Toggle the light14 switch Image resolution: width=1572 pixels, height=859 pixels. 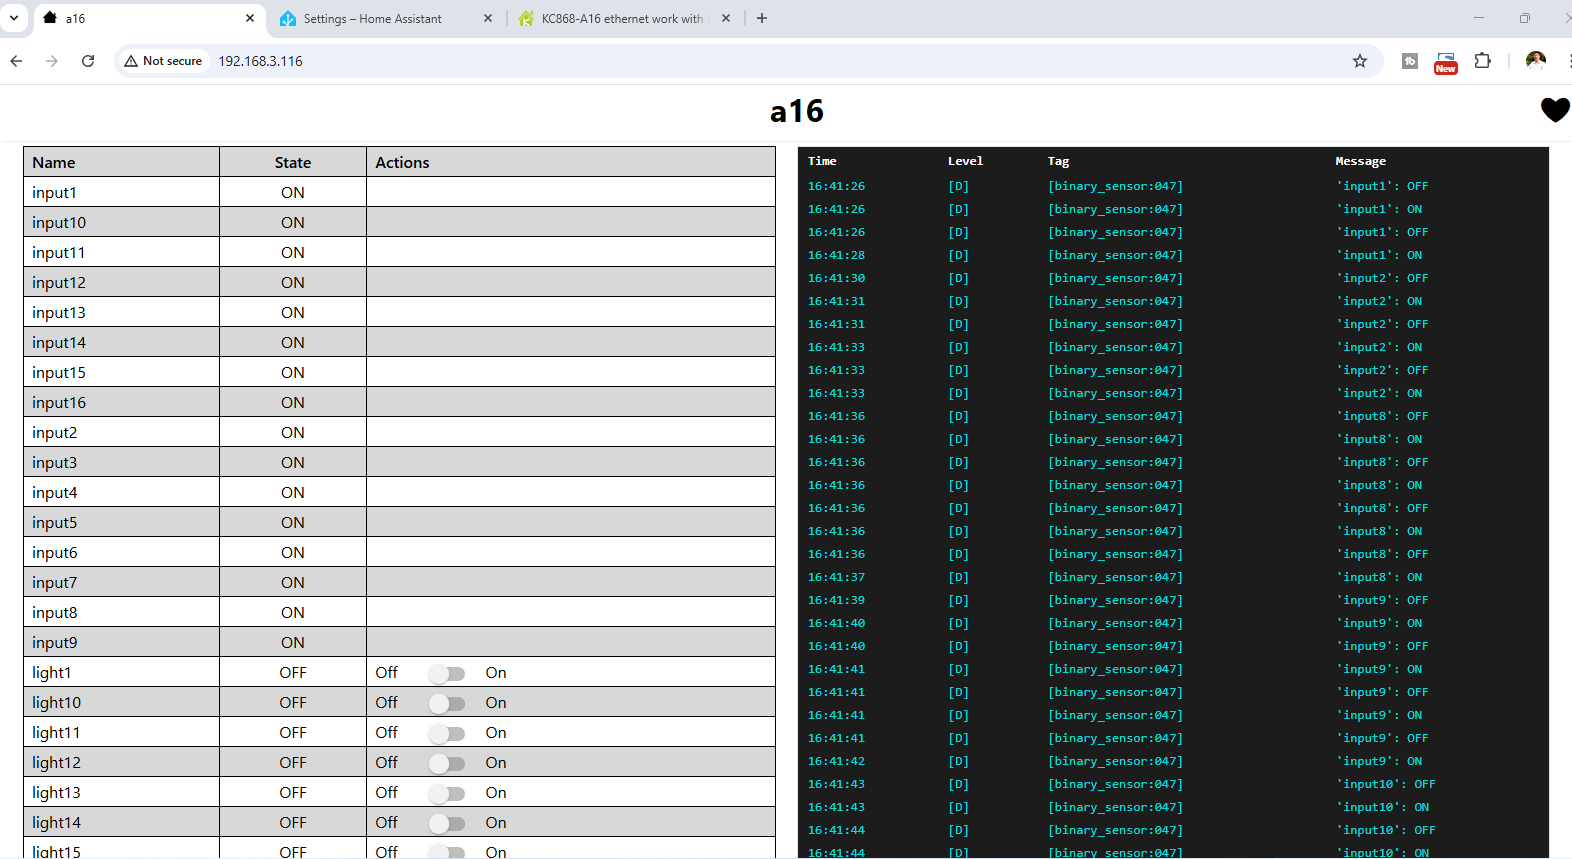pyautogui.click(x=447, y=823)
